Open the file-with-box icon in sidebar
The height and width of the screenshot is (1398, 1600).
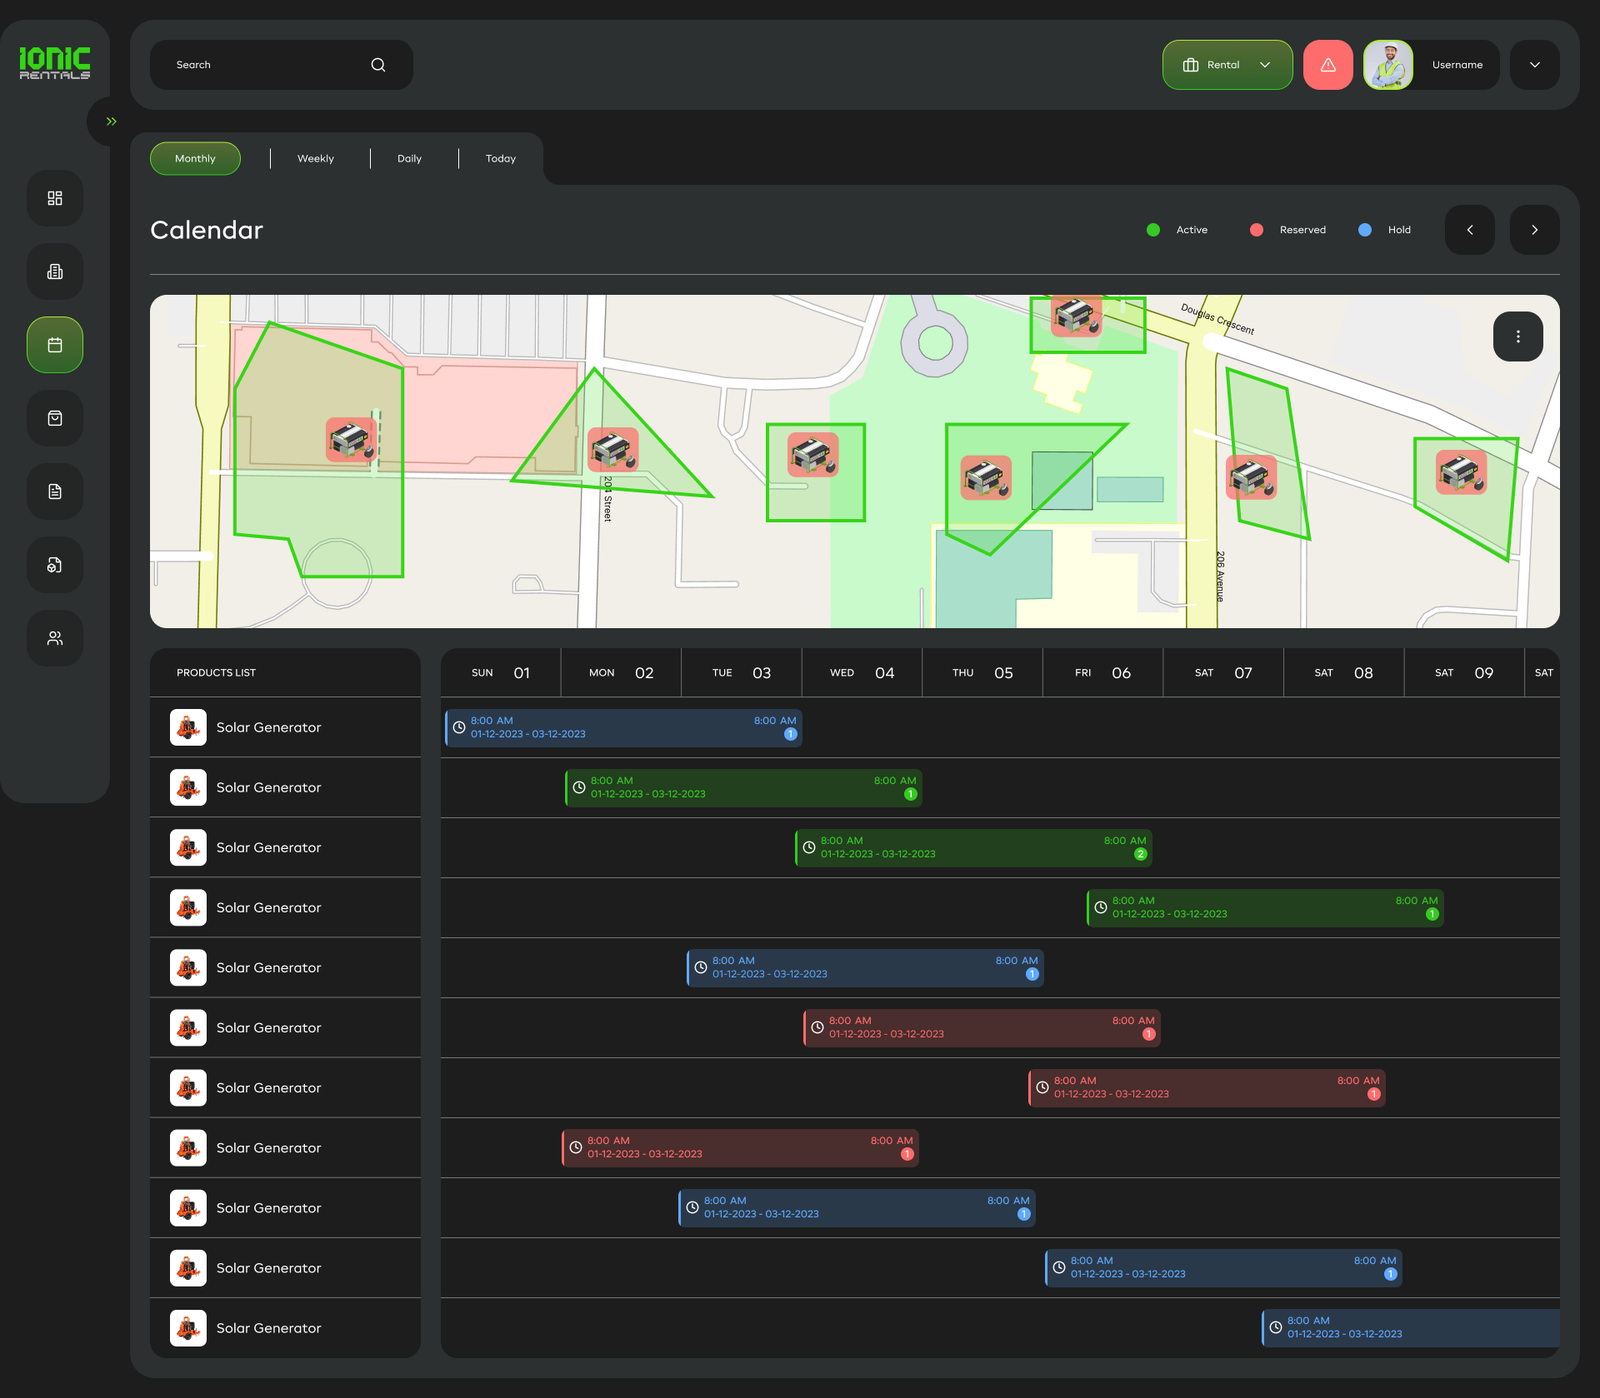(x=55, y=565)
